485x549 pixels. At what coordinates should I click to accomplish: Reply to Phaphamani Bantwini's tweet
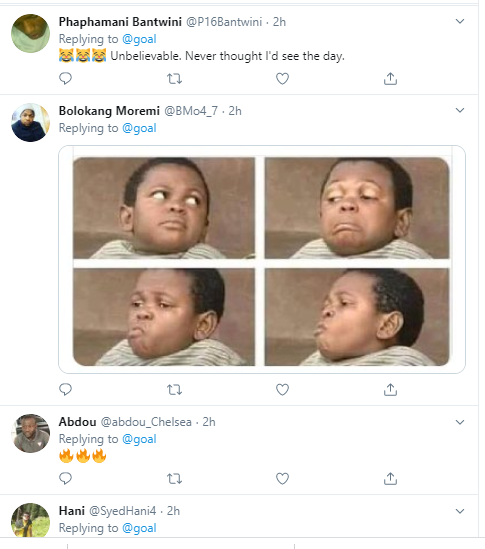click(x=65, y=78)
